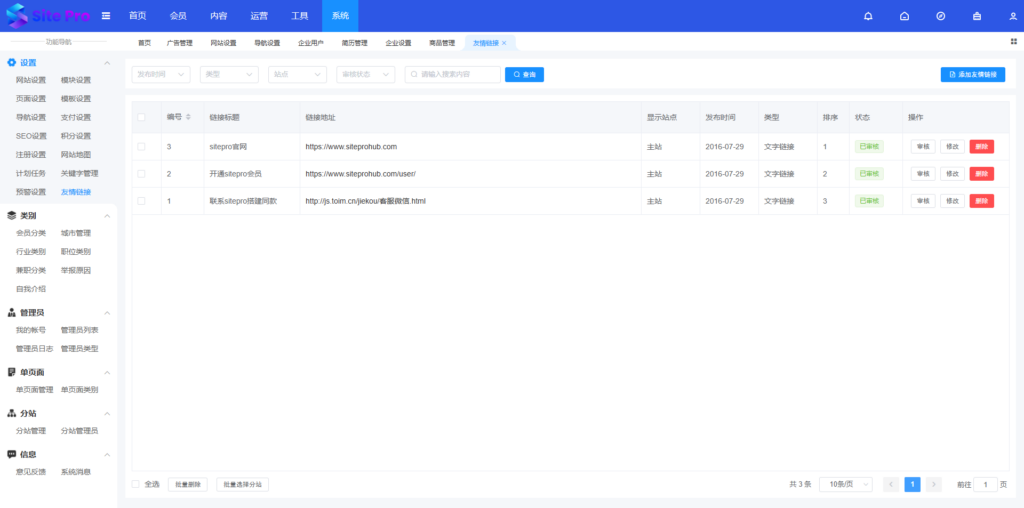Open the 会员 top menu
This screenshot has height=508, width=1024.
pyautogui.click(x=178, y=16)
